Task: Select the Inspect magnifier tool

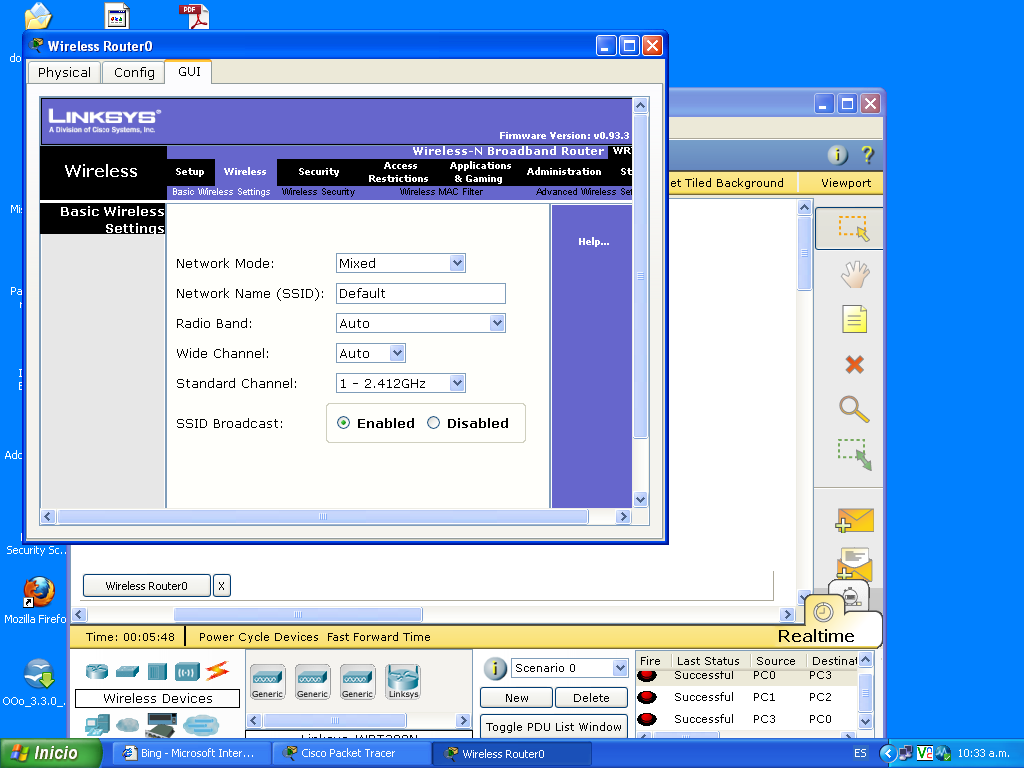Action: coord(854,409)
